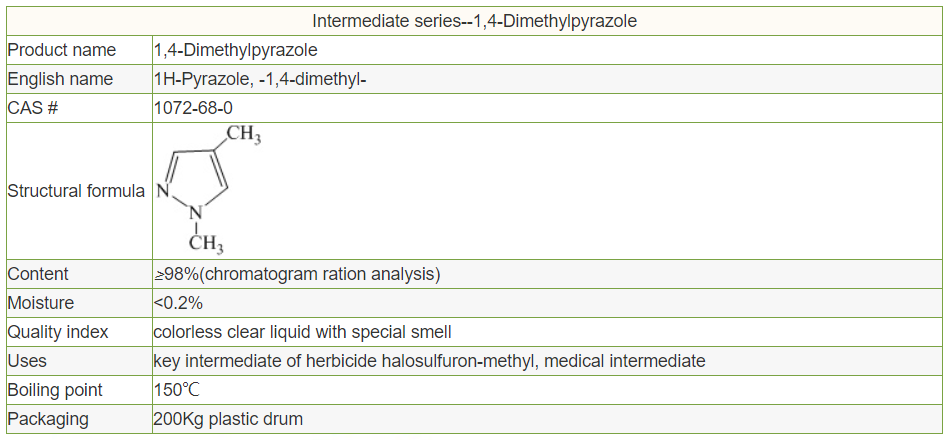The width and height of the screenshot is (951, 440).
Task: Click the '200Kg plastic drum' packaging value
Action: click(228, 419)
